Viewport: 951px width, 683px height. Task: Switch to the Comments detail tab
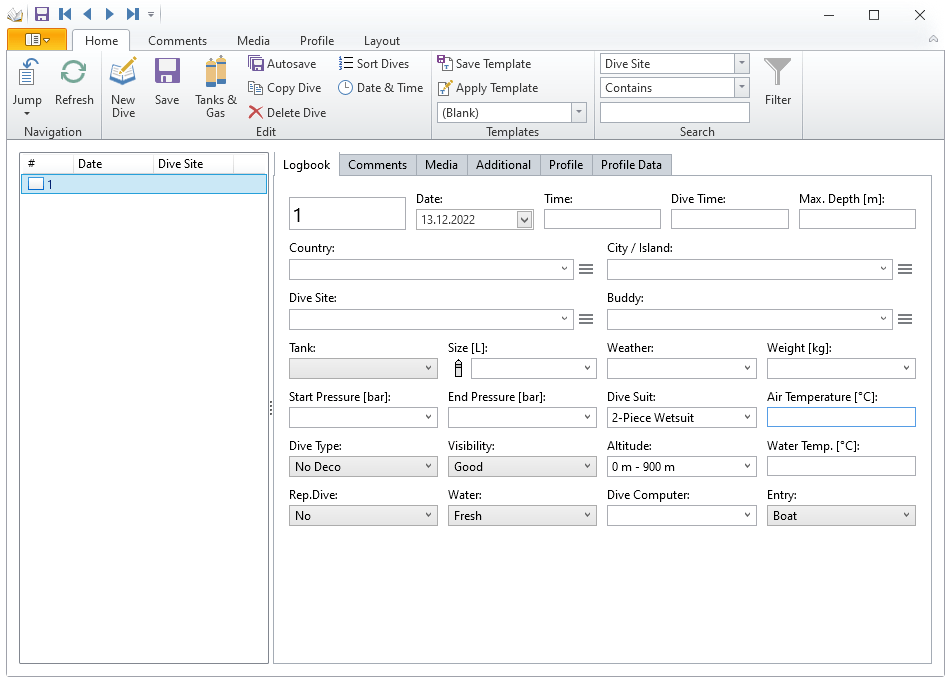click(x=377, y=165)
